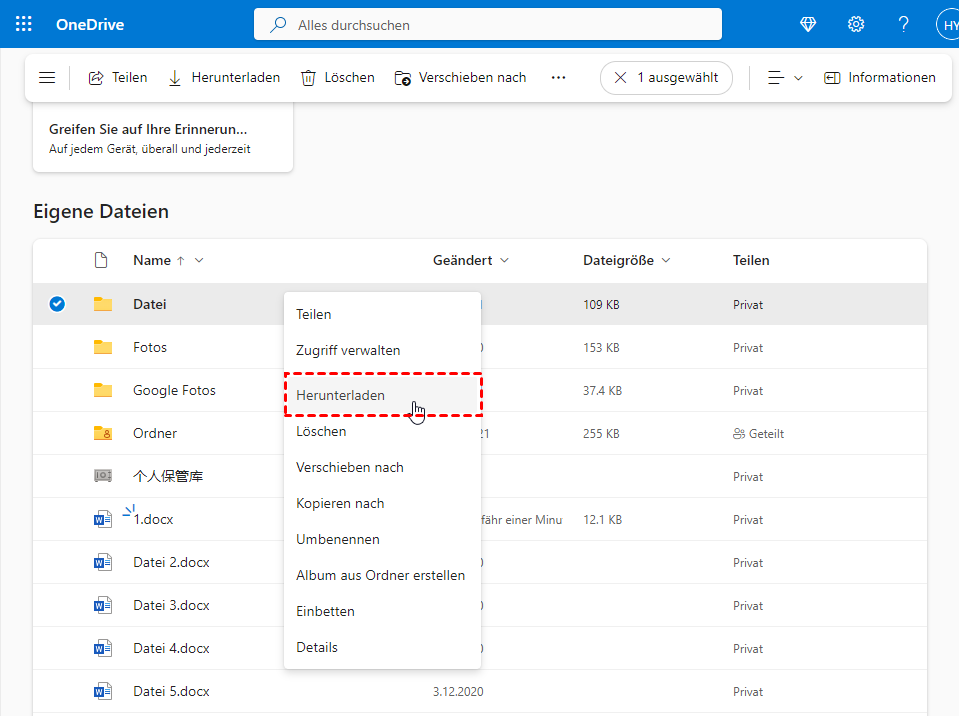Click the personal vault safe icon
Image resolution: width=959 pixels, height=716 pixels.
tap(103, 476)
